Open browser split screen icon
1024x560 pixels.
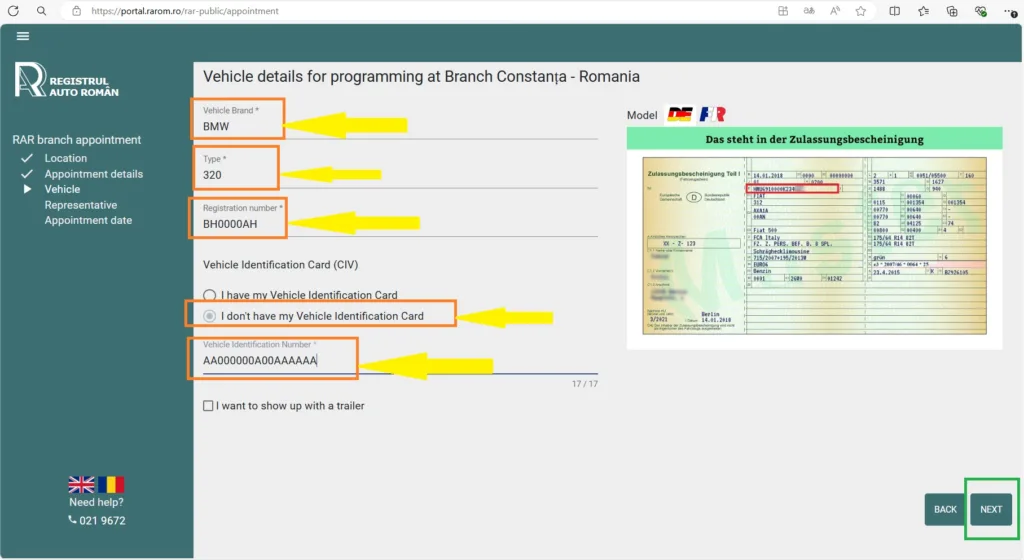[894, 11]
